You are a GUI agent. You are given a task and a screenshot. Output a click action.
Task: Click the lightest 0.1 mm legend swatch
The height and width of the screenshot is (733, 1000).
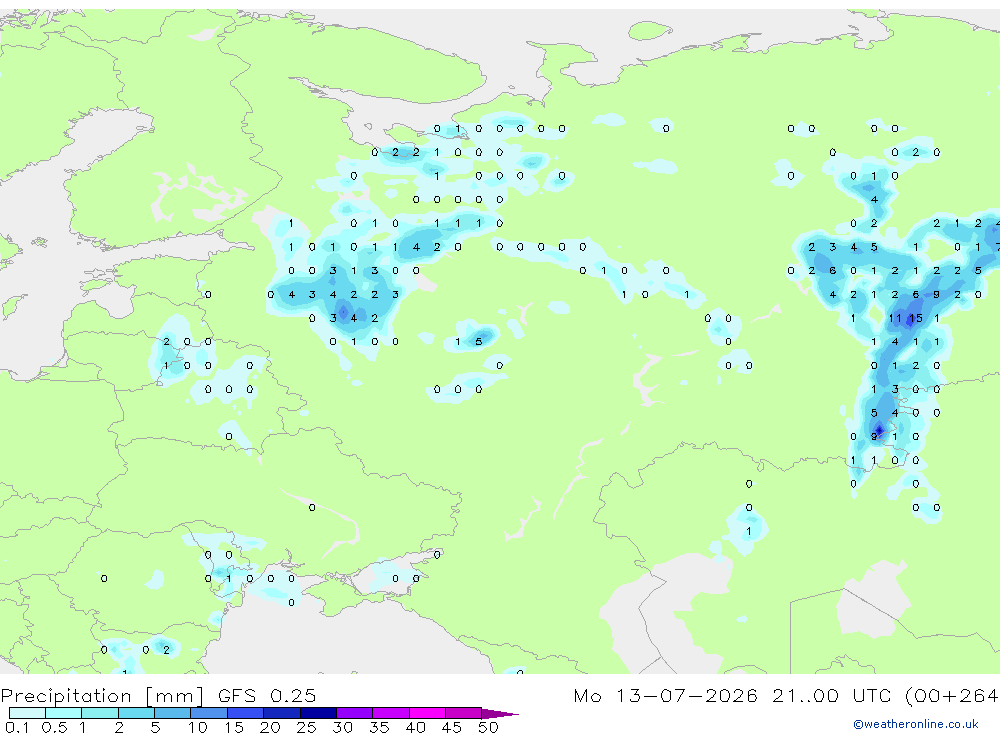pos(27,713)
